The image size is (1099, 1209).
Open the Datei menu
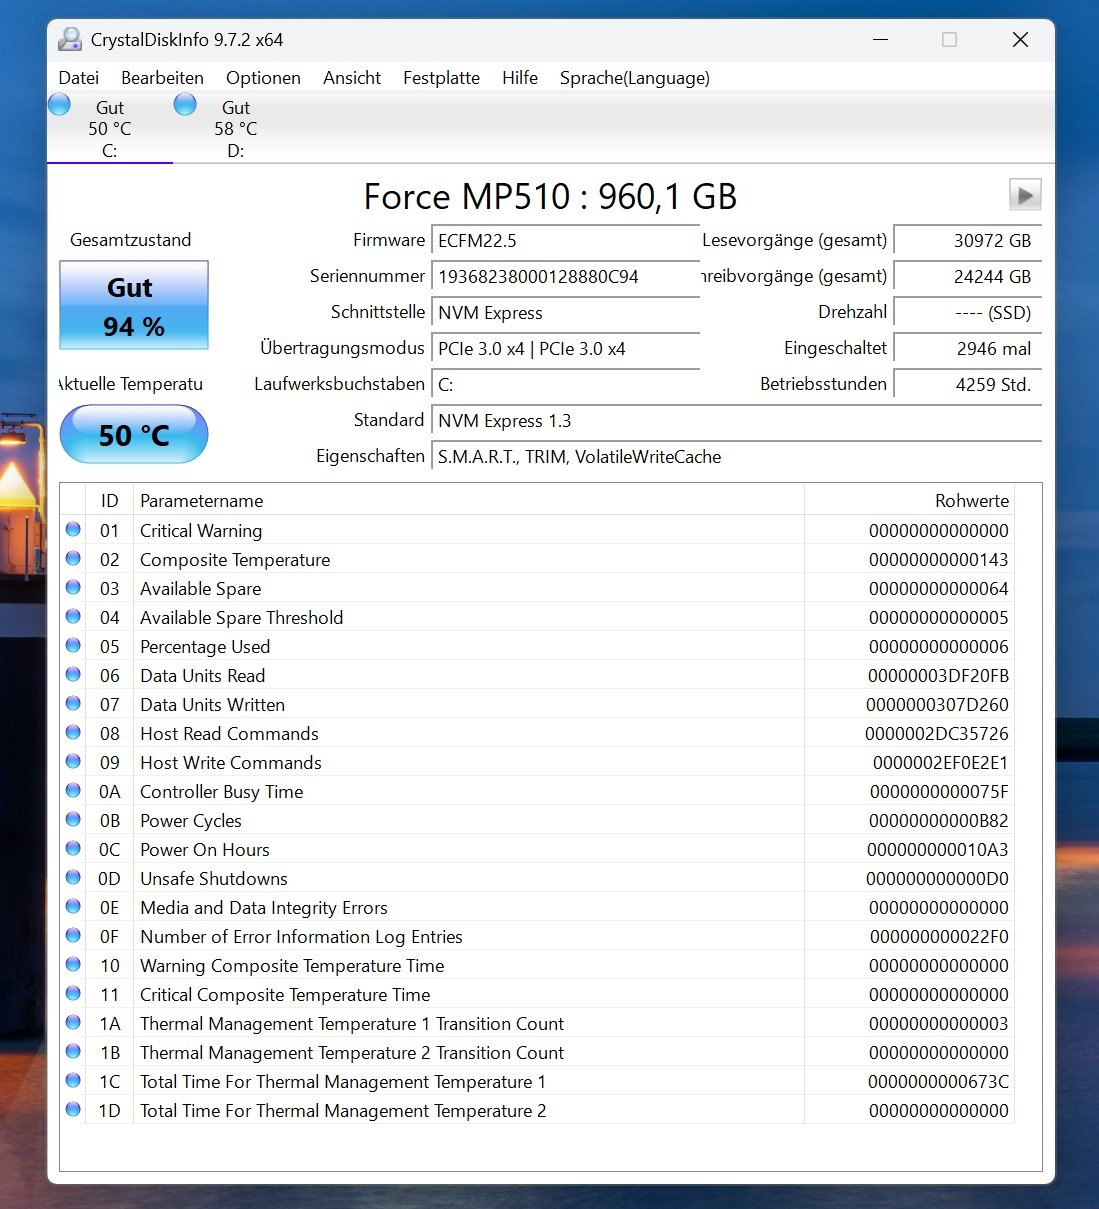[x=79, y=78]
